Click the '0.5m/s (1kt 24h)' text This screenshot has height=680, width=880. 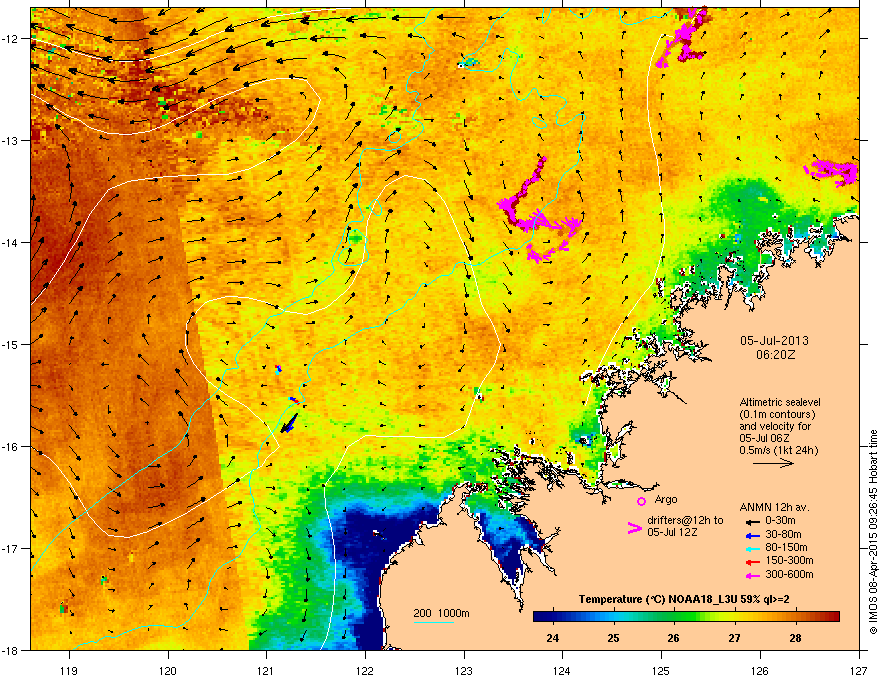tap(778, 450)
